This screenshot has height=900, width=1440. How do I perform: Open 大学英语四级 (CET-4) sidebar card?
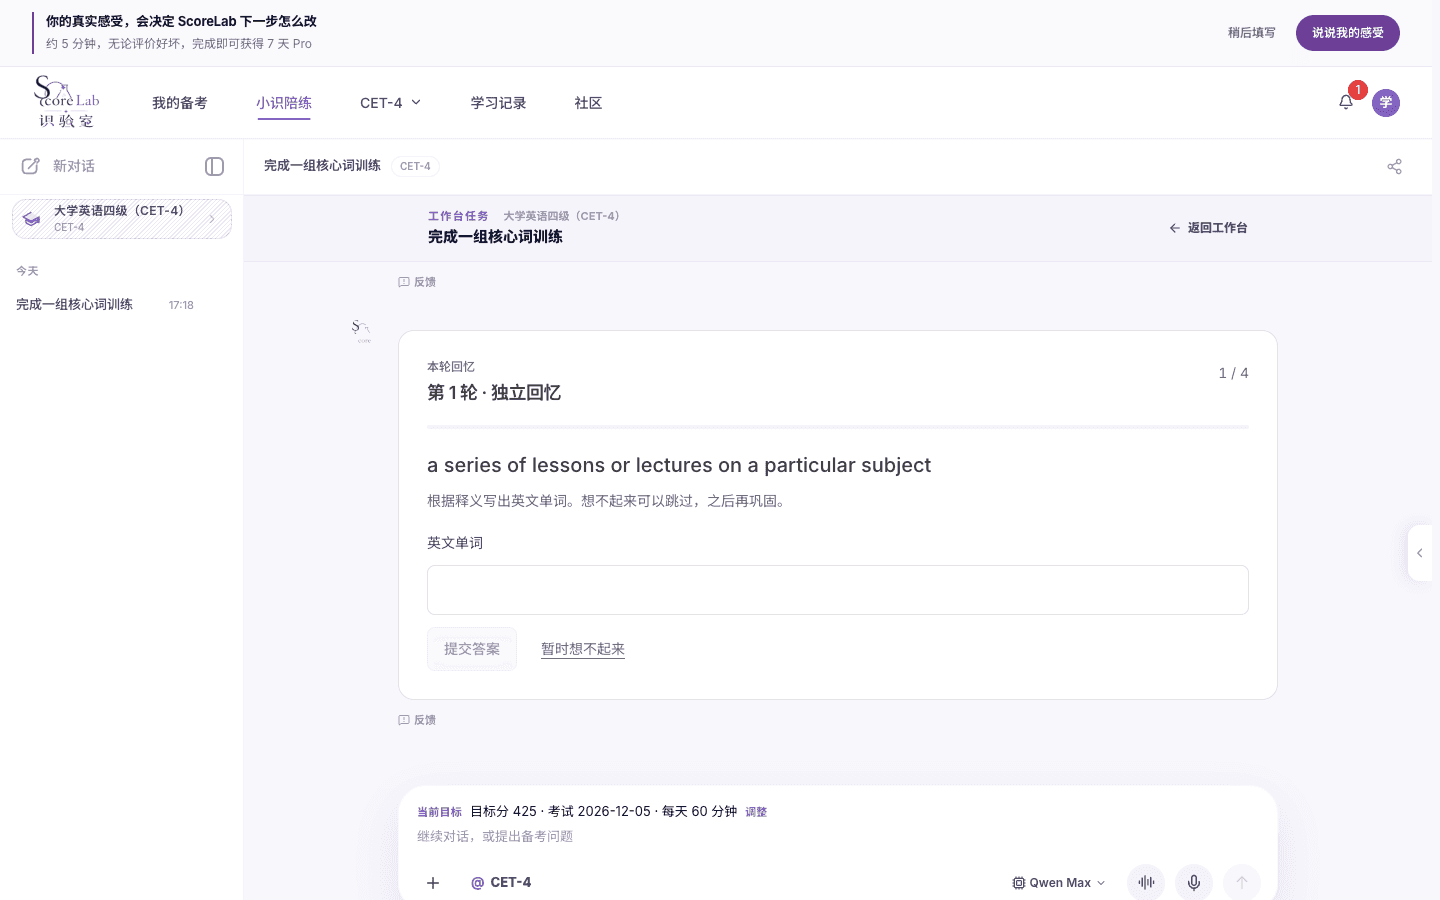(122, 219)
